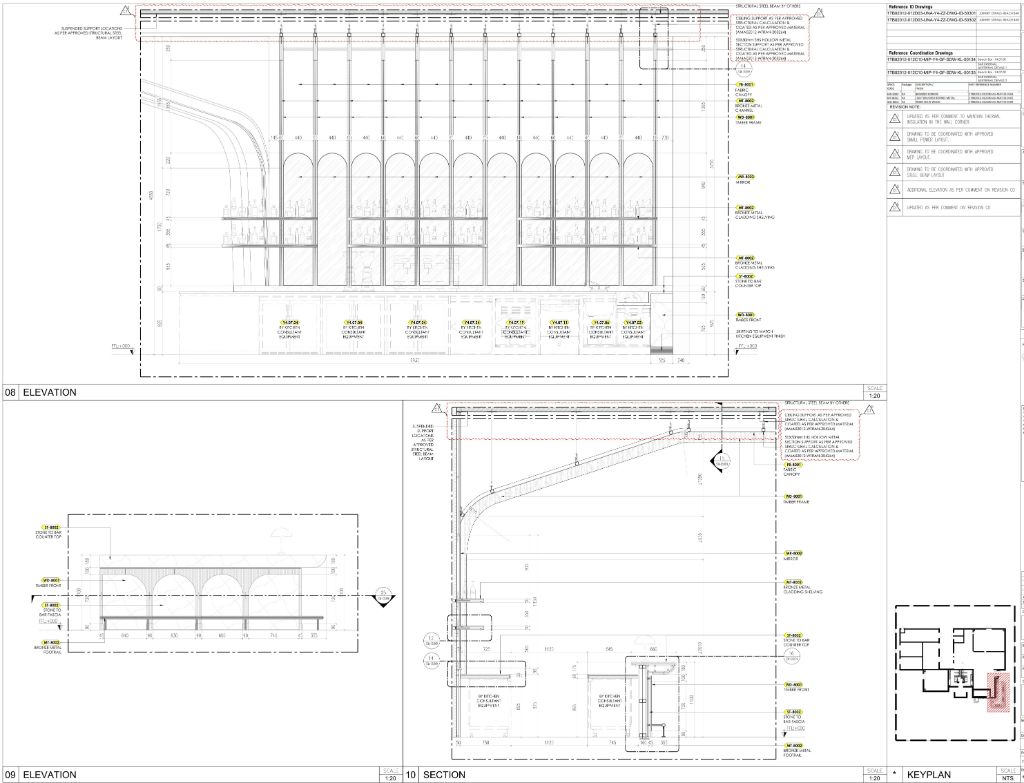The width and height of the screenshot is (1024, 783).
Task: Click revision triangle beside small power note
Action: pyautogui.click(x=896, y=136)
